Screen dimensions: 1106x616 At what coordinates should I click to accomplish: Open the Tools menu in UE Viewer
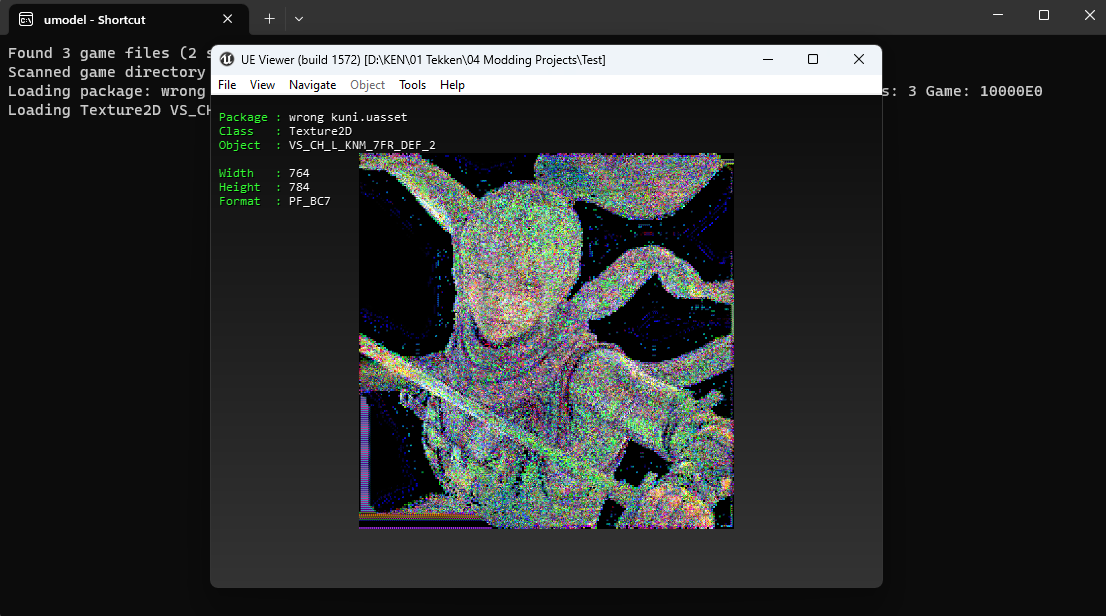[x=413, y=85]
